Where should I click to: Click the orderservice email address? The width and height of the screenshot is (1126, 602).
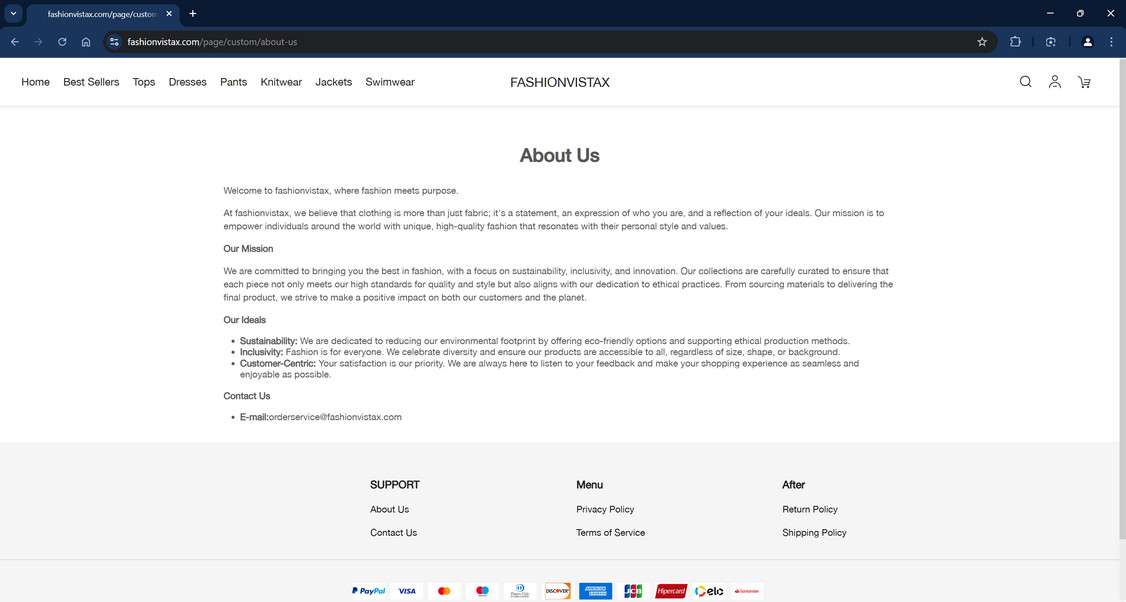point(335,417)
